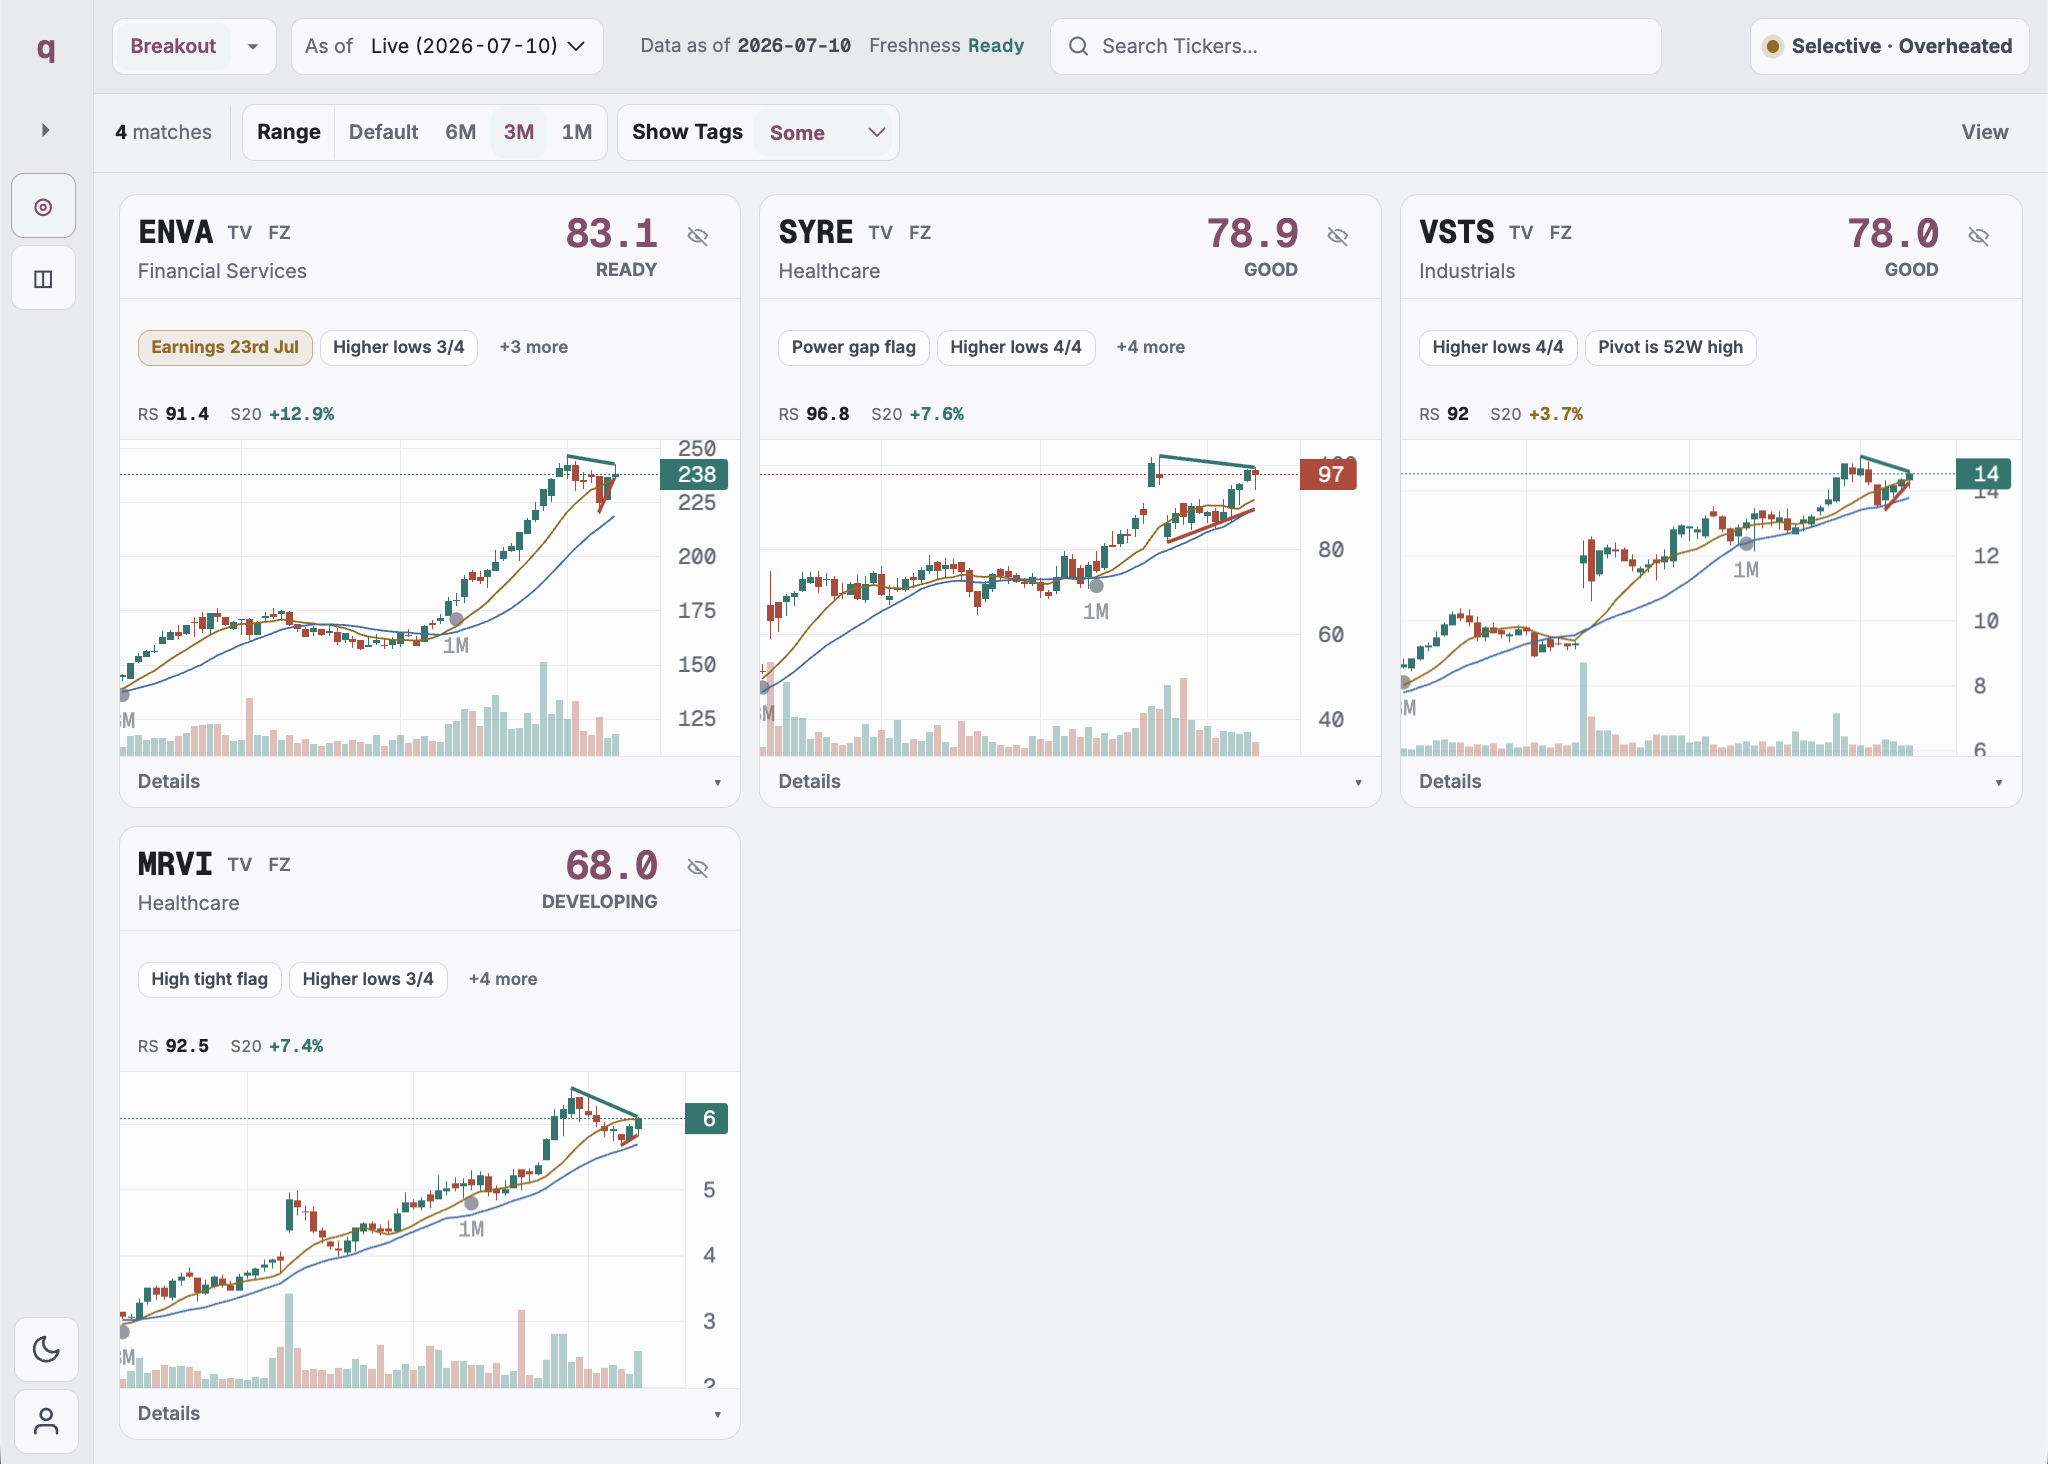Open SYRE TV link
This screenshot has width=2048, height=1464.
pos(880,233)
